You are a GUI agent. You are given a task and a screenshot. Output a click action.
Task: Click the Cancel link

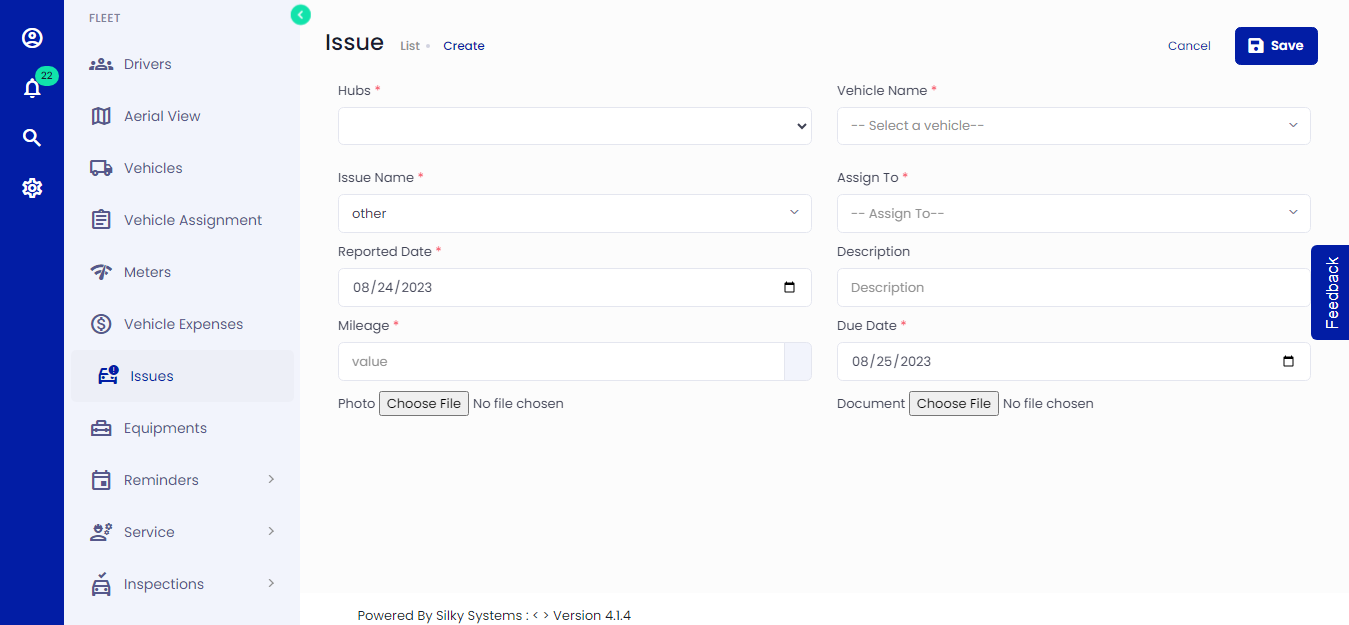1189,46
